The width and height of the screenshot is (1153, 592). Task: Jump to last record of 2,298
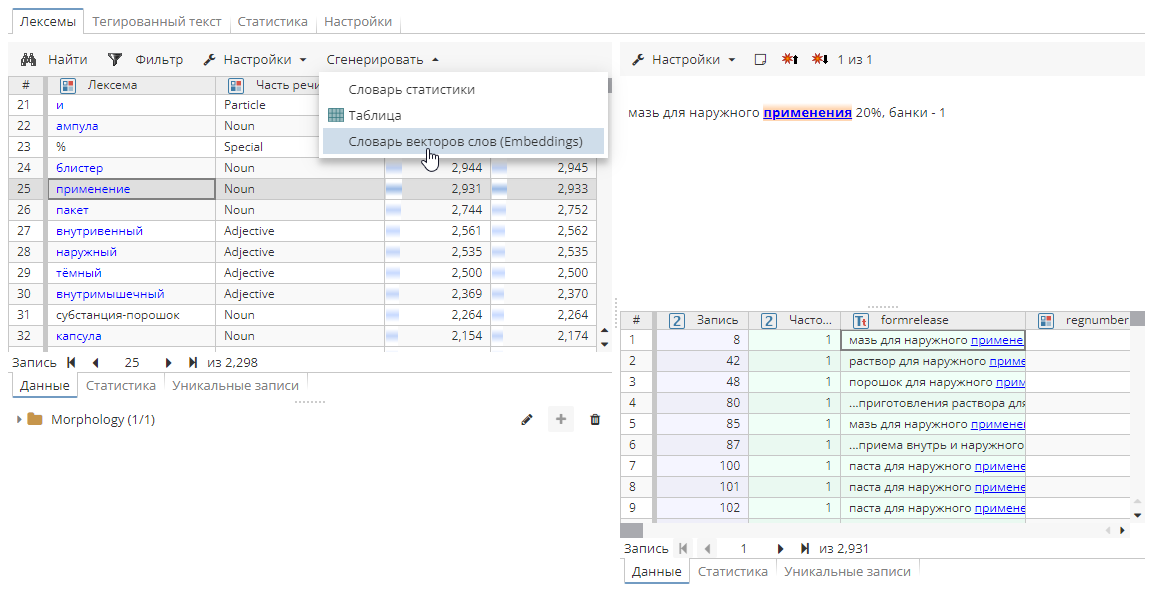click(x=193, y=363)
